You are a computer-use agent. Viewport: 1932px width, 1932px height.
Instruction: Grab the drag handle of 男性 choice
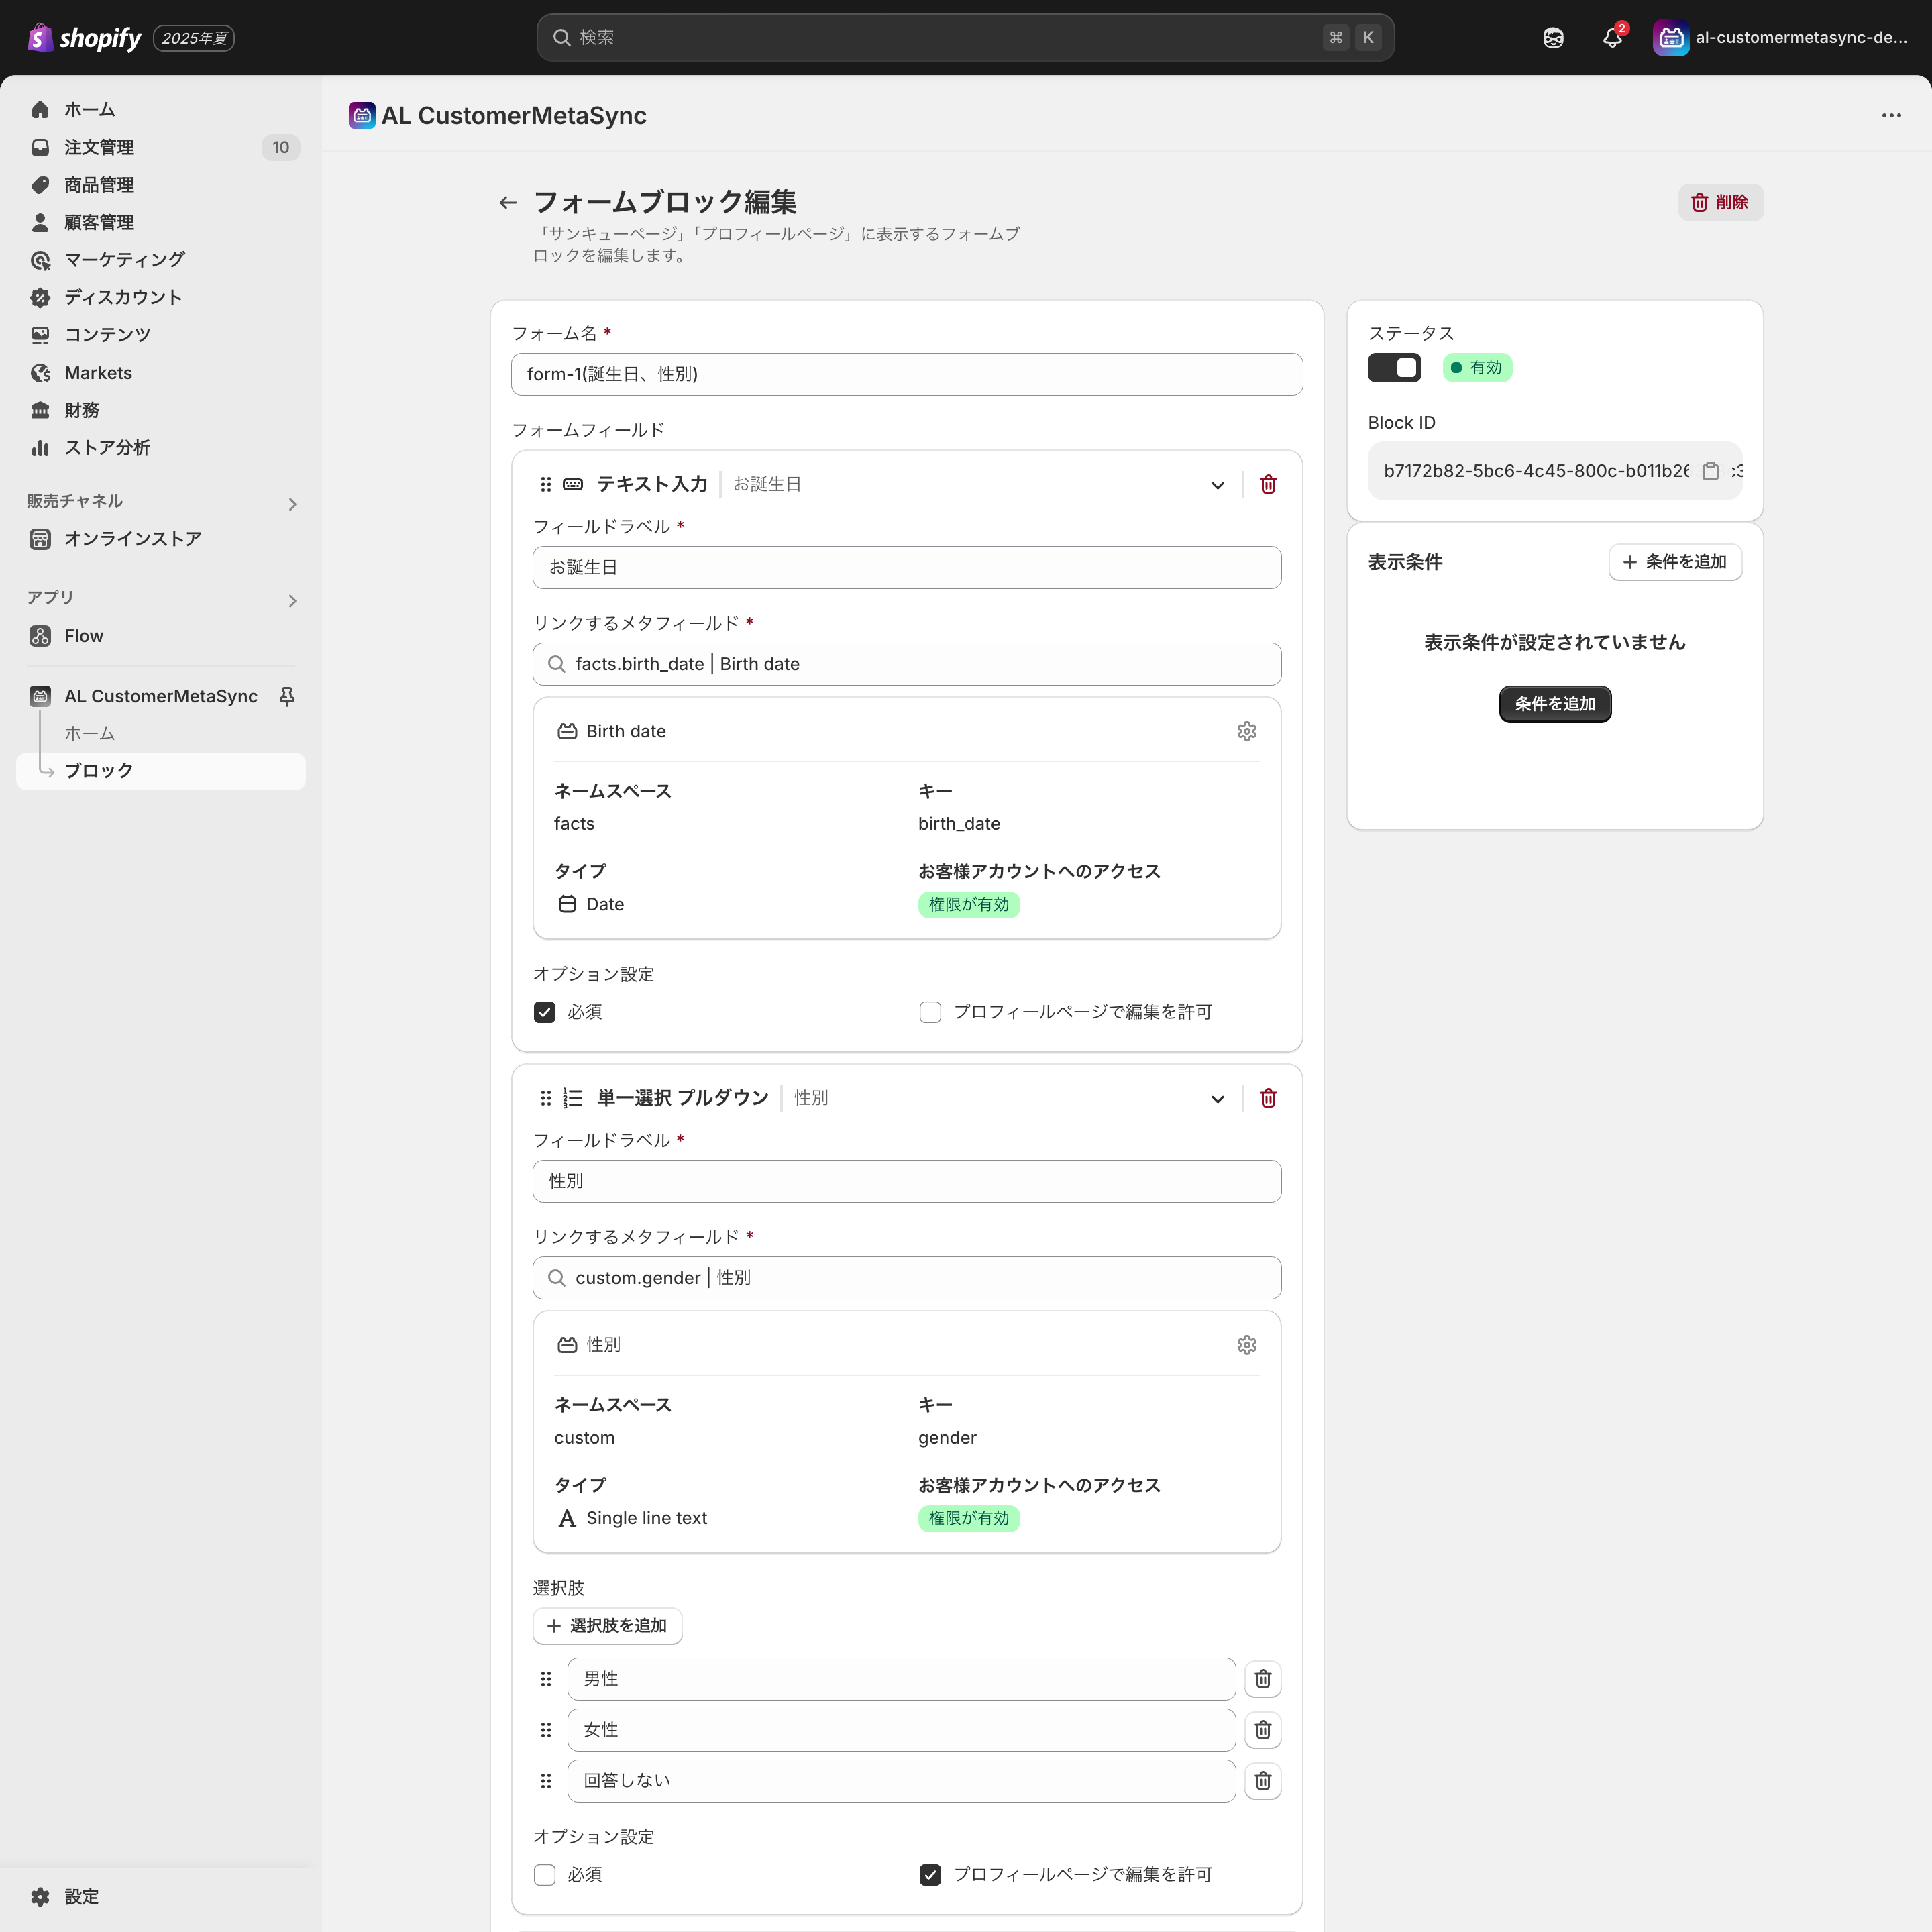tap(545, 1679)
